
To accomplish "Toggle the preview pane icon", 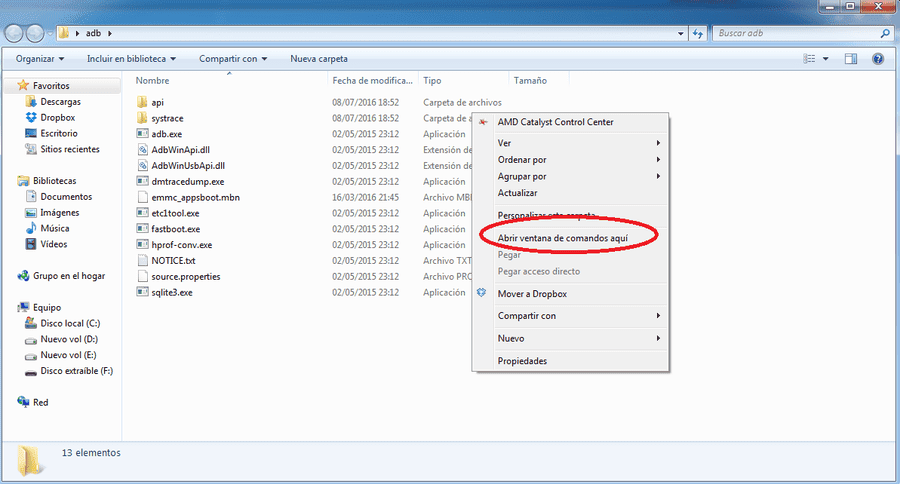I will click(851, 59).
